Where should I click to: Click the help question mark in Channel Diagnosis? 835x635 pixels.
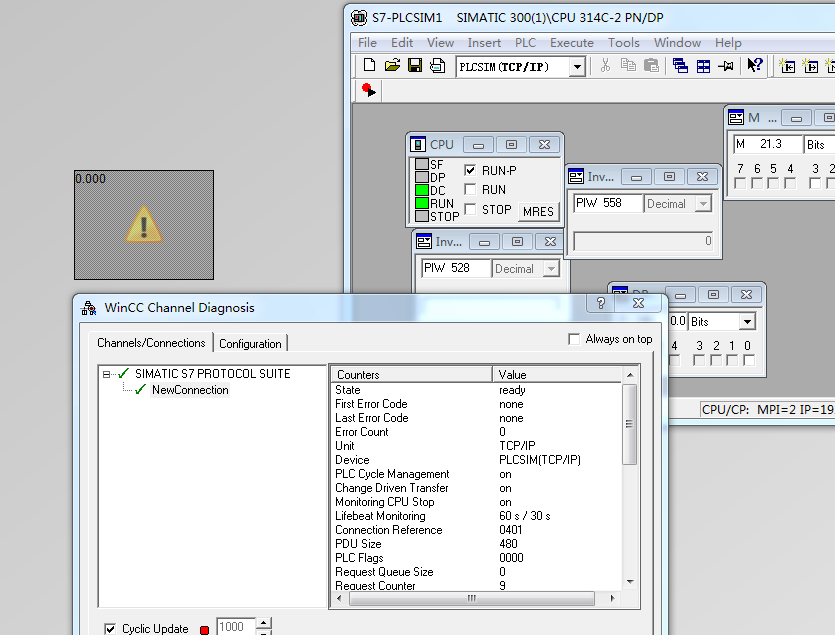pyautogui.click(x=601, y=303)
